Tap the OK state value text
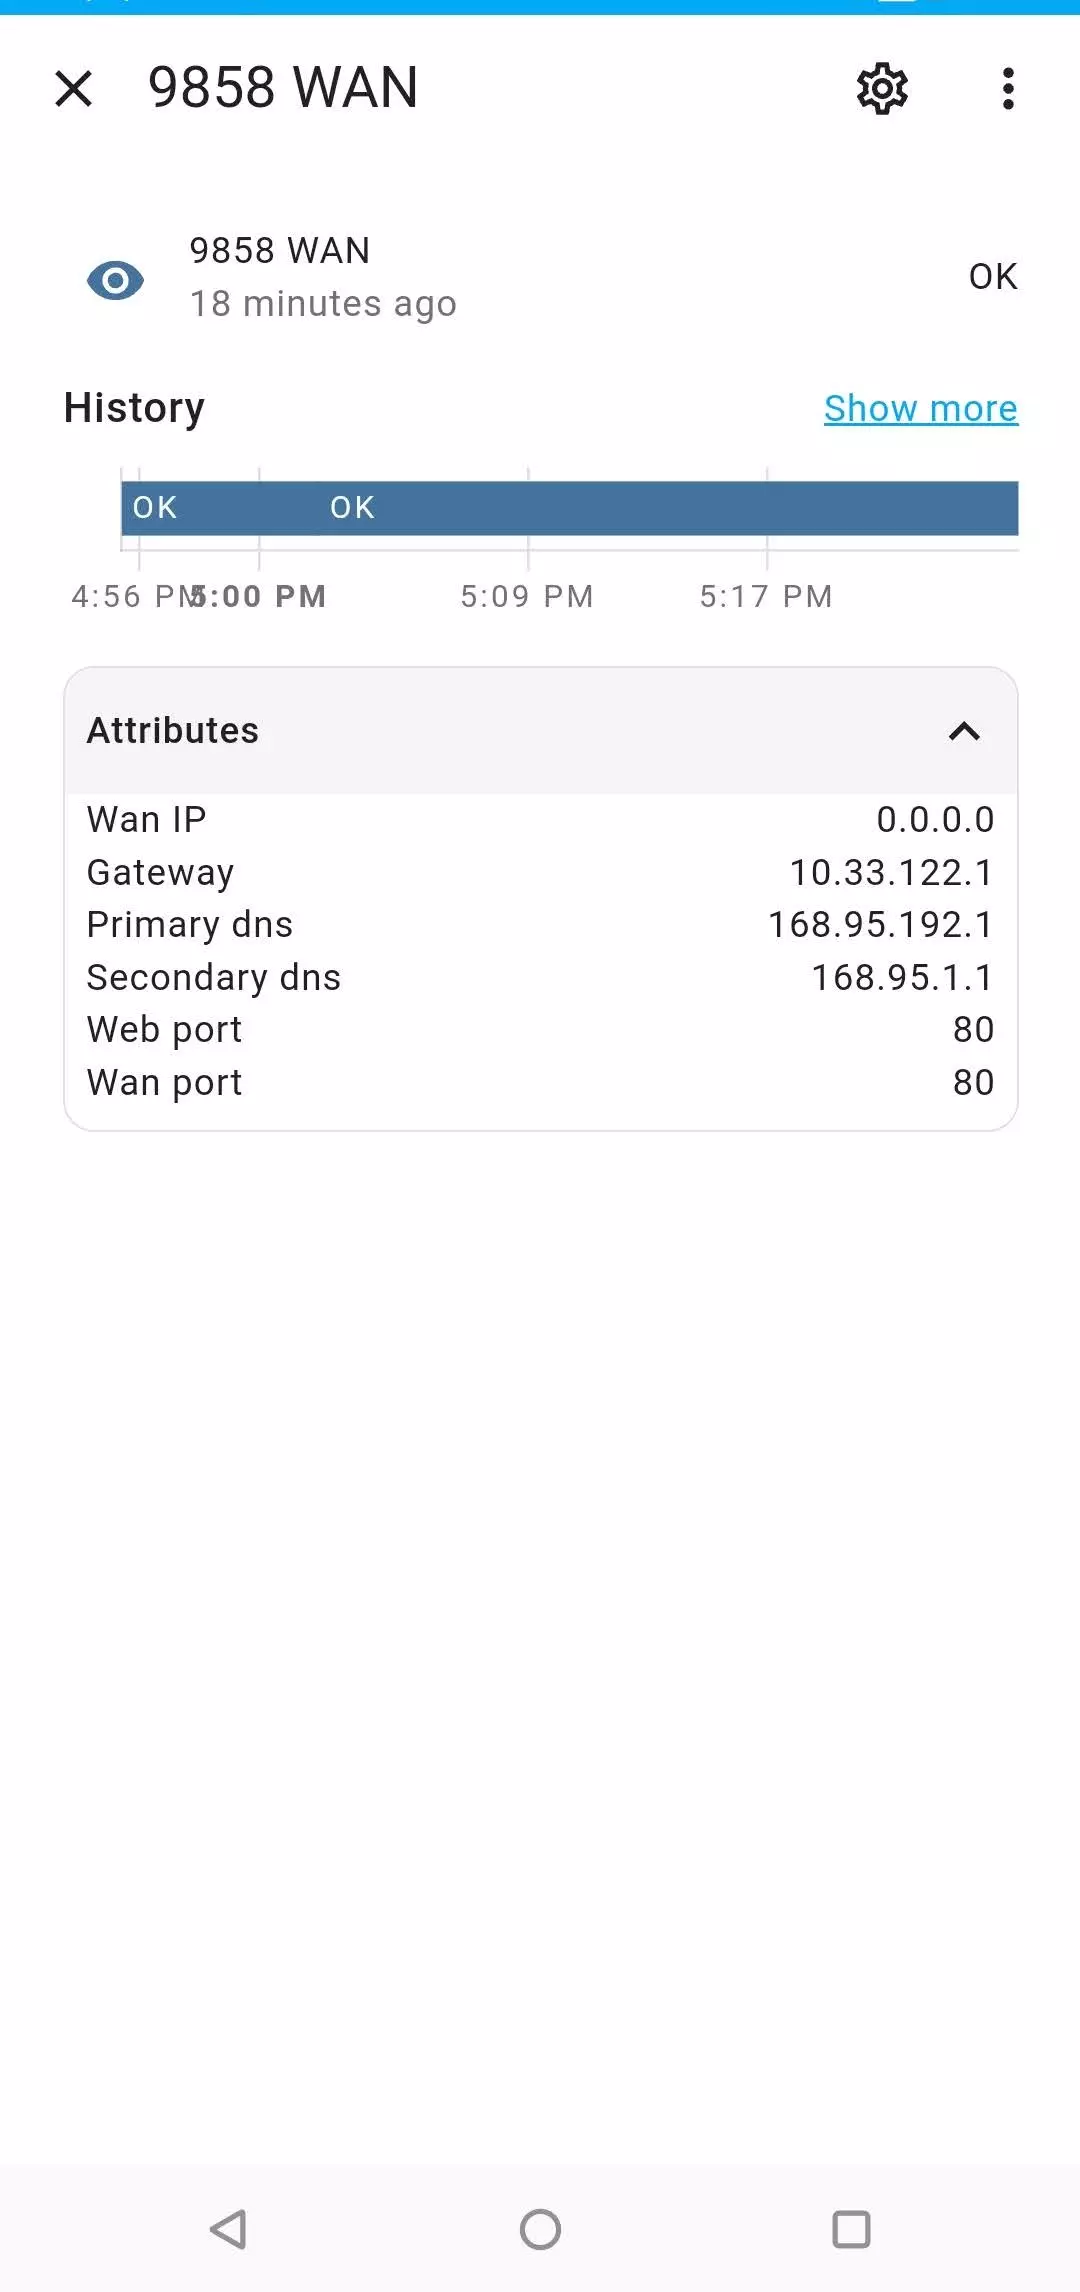Viewport: 1080px width, 2292px height. point(992,277)
